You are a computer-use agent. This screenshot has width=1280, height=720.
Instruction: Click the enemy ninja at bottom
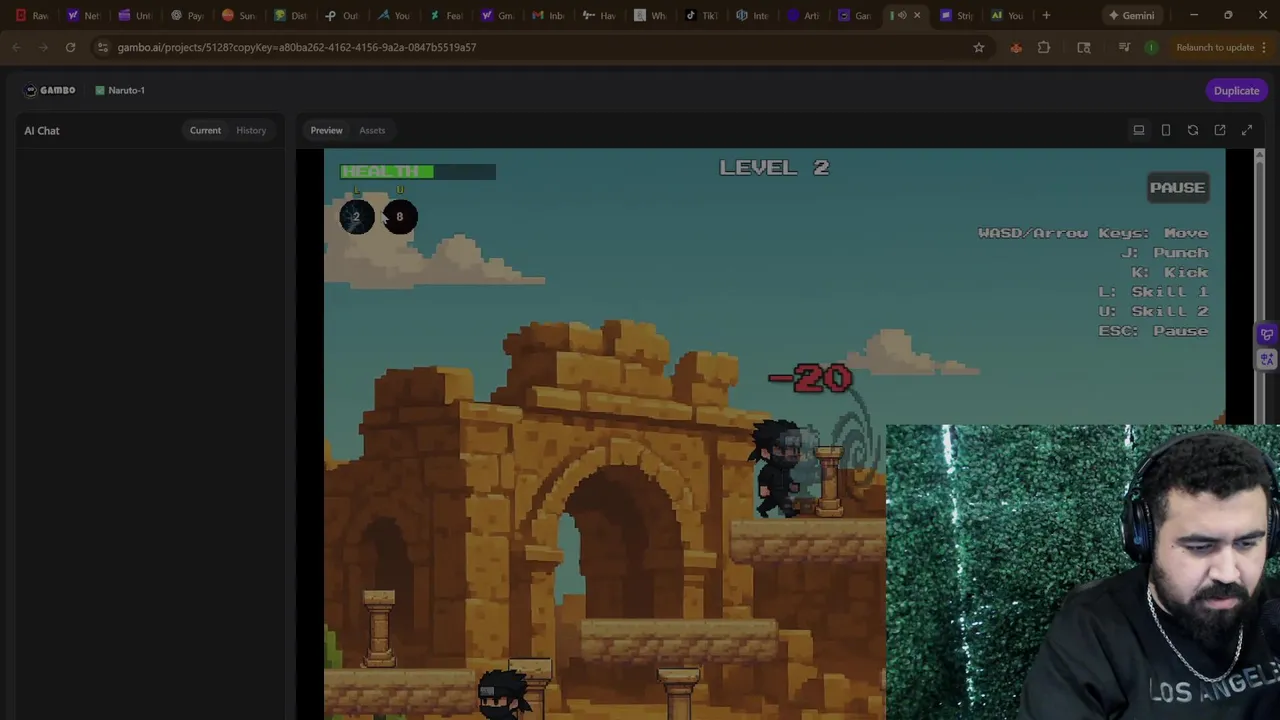pyautogui.click(x=503, y=695)
